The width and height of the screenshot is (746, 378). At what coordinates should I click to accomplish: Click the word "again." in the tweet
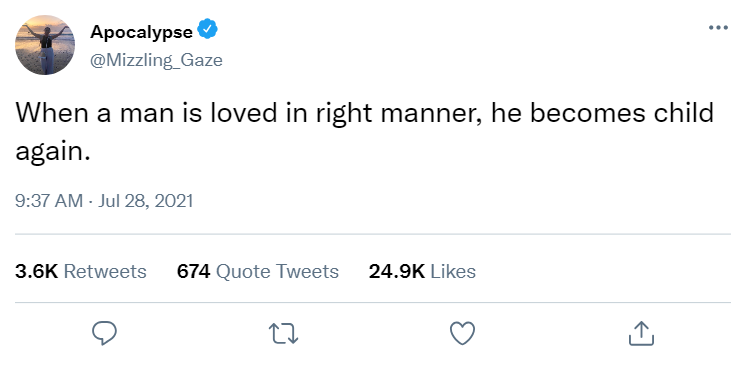point(53,153)
